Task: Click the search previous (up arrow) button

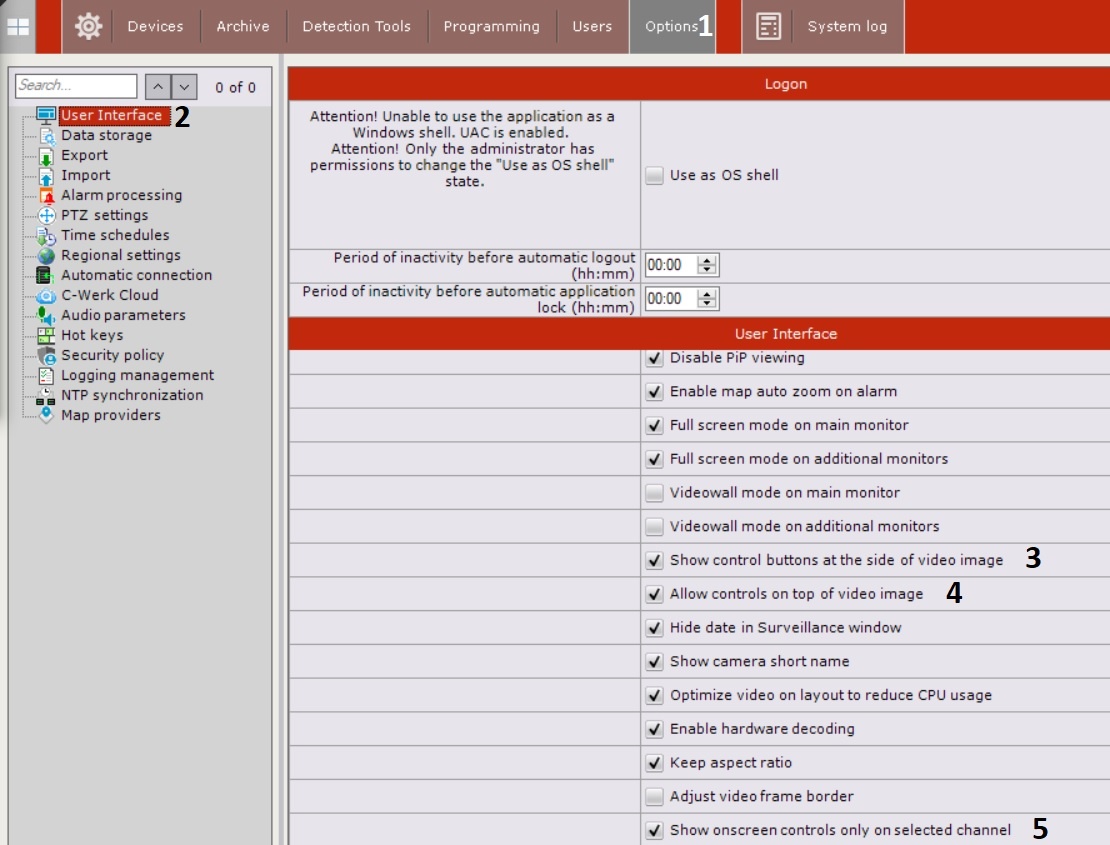Action: click(158, 87)
